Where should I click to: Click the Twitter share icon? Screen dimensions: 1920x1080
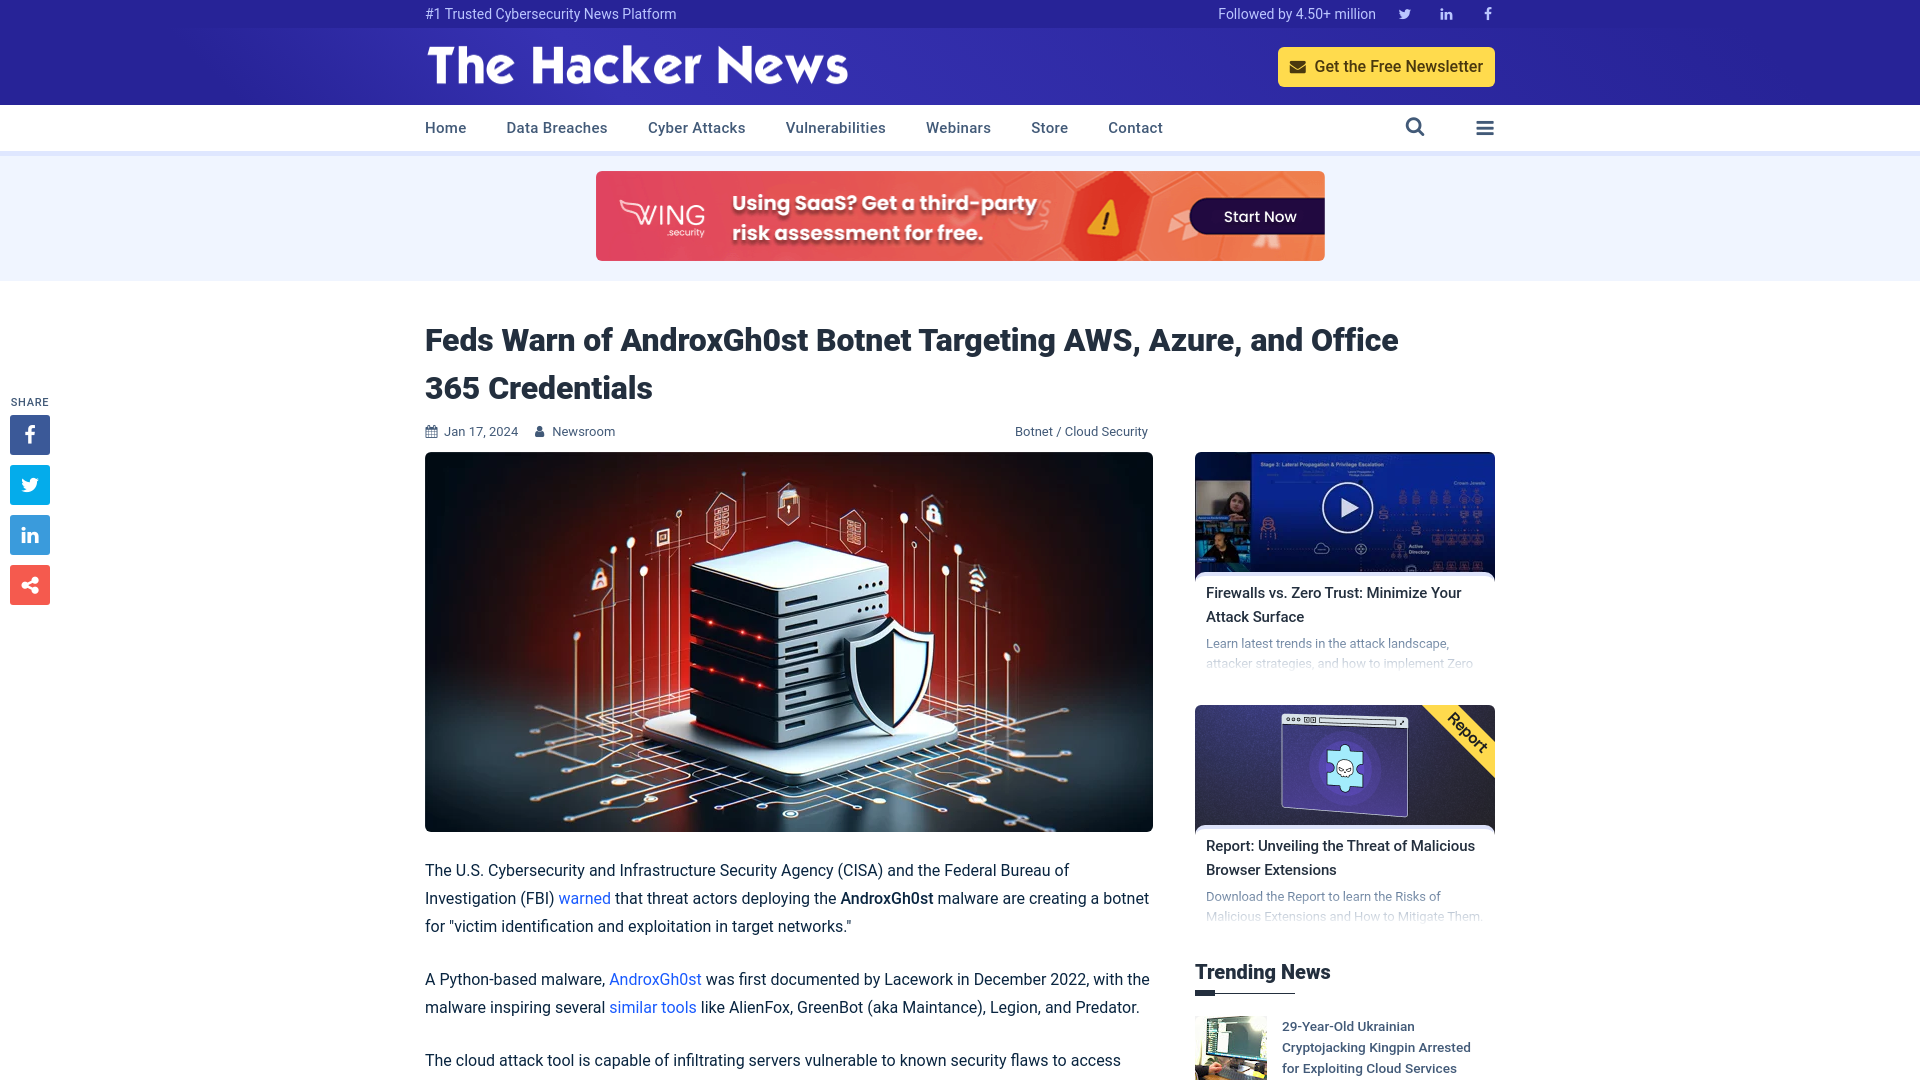[29, 484]
